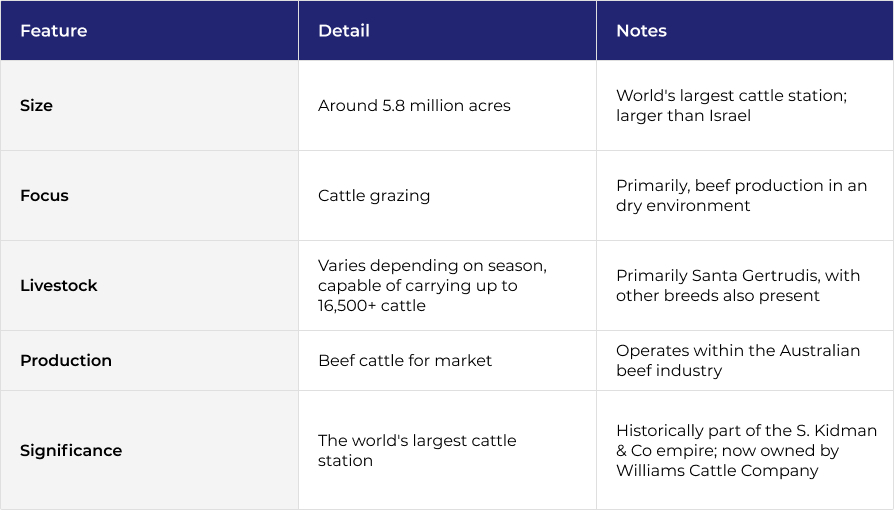The width and height of the screenshot is (894, 510).
Task: Click the 'Around 5.8 million acres' cell
Action: pos(414,106)
